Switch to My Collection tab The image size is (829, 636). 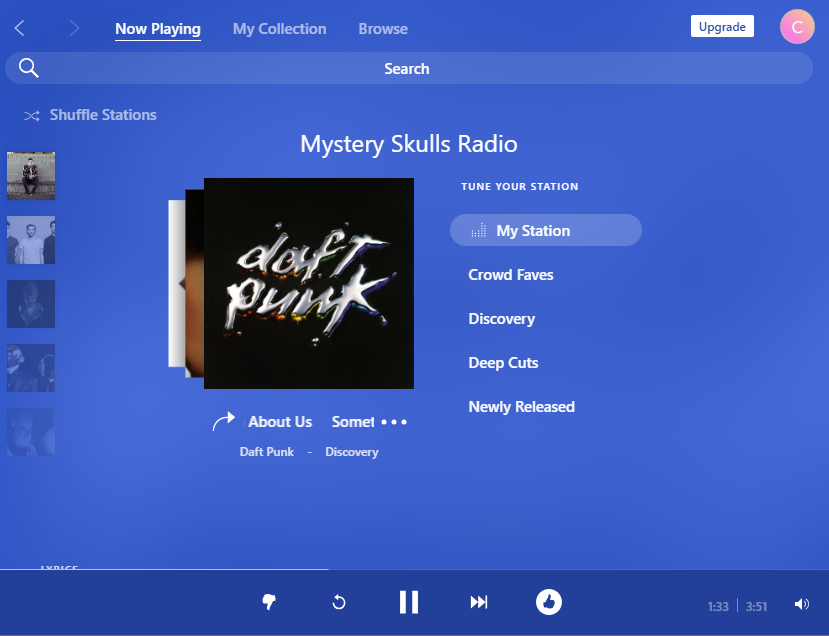click(x=279, y=29)
